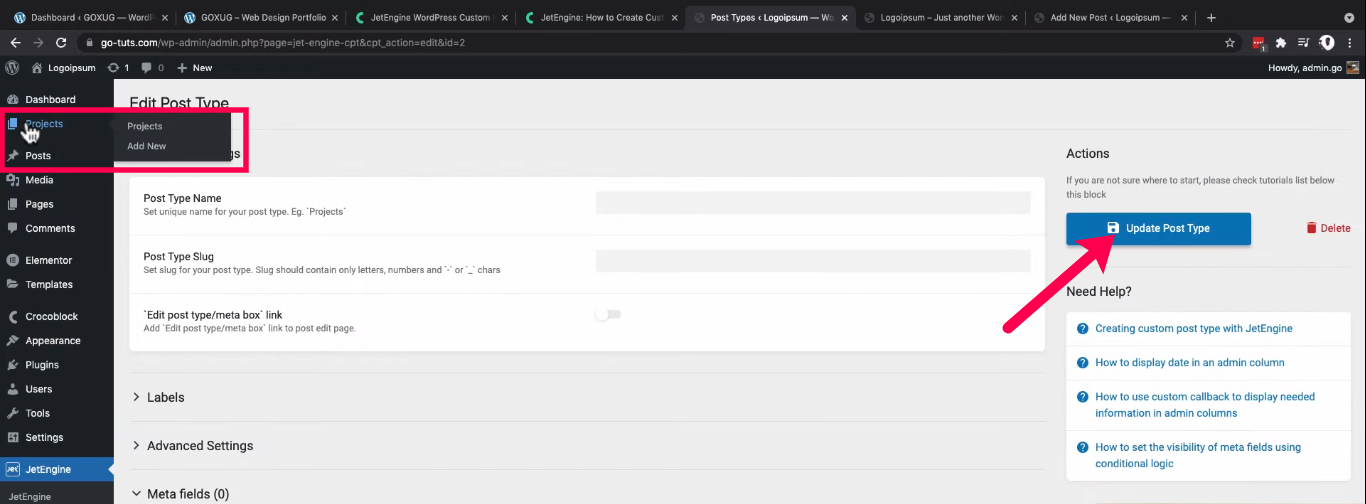Switch to GOXUG – Web Design Portfolio tab
Viewport: 1366px width, 504px height.
point(260,18)
